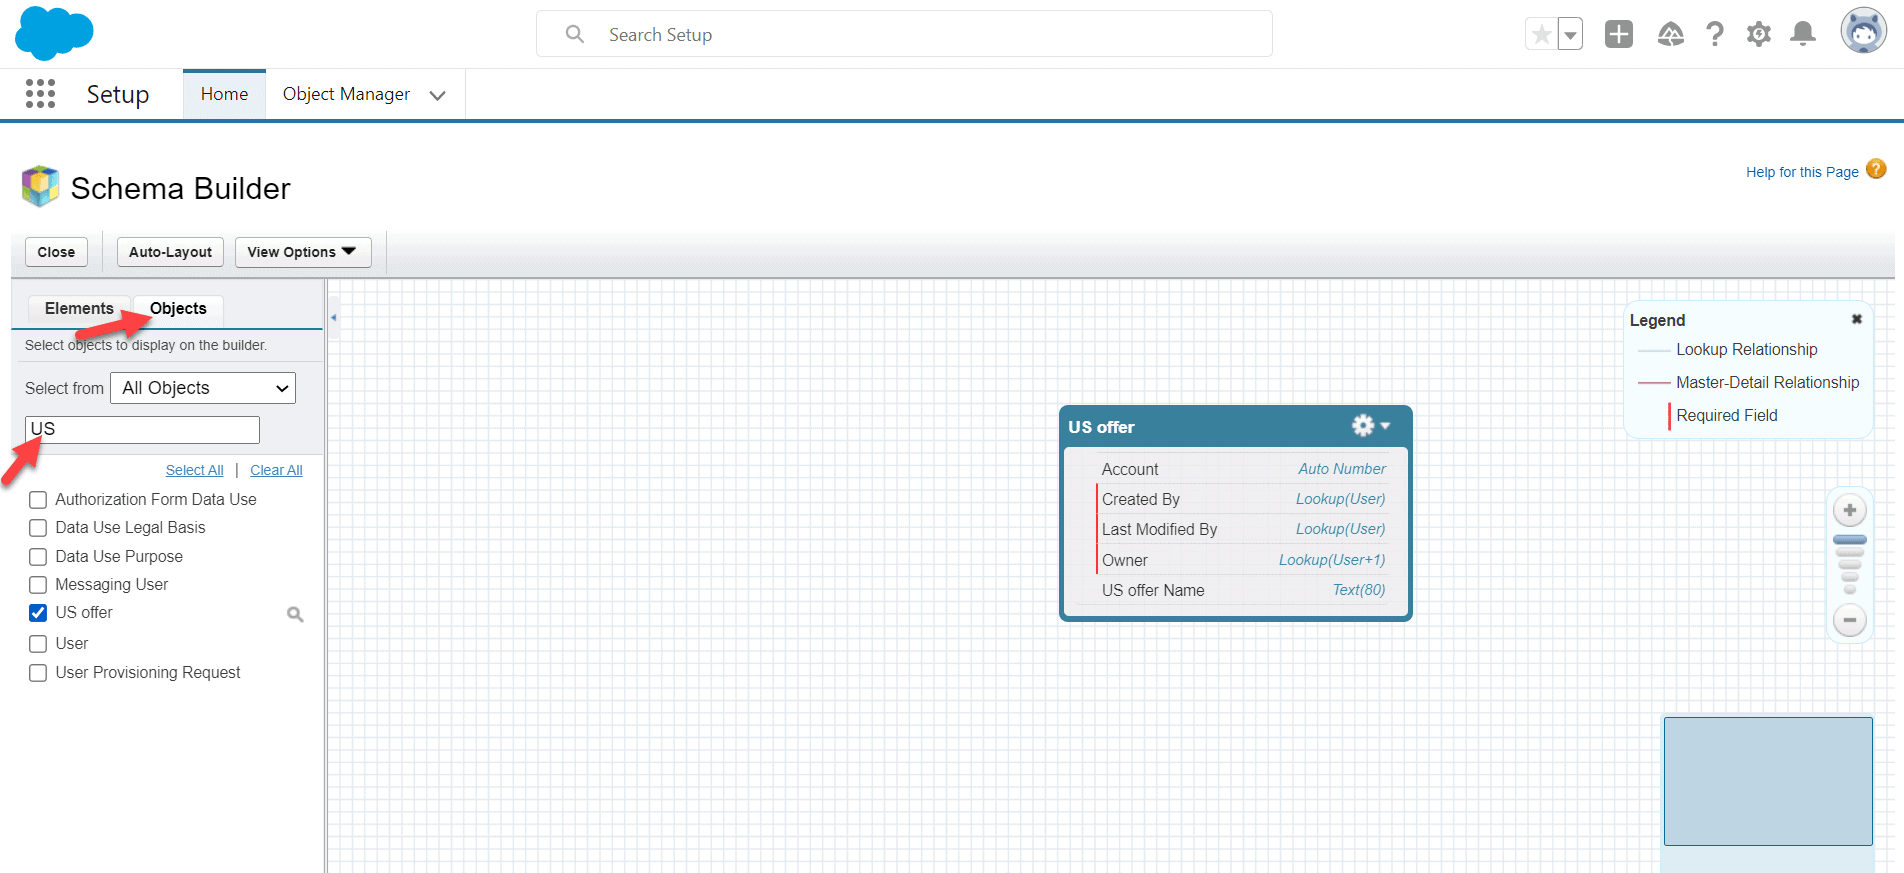This screenshot has height=873, width=1904.
Task: Zoom out with the minus button
Action: 1850,620
